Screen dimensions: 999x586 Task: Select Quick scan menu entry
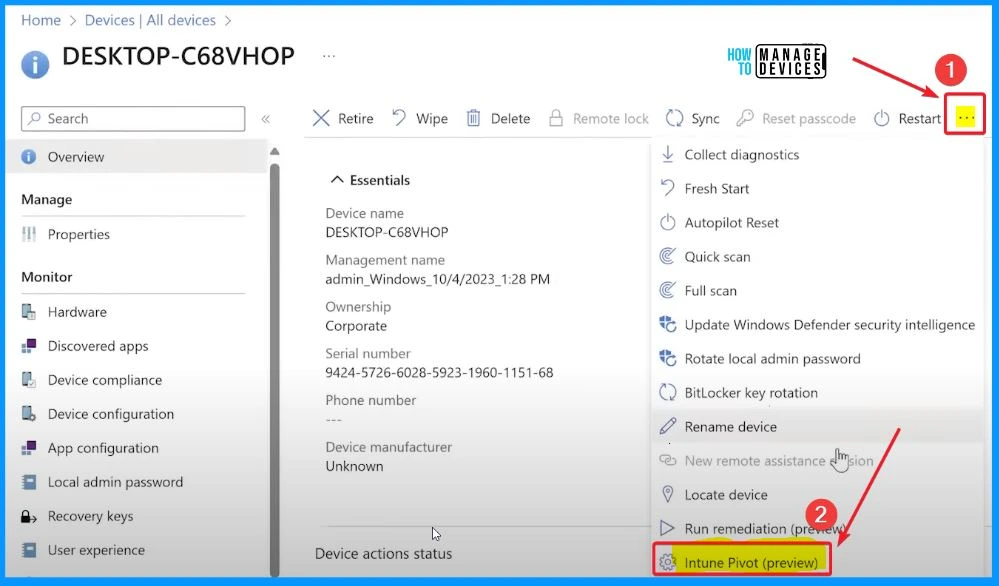[717, 257]
